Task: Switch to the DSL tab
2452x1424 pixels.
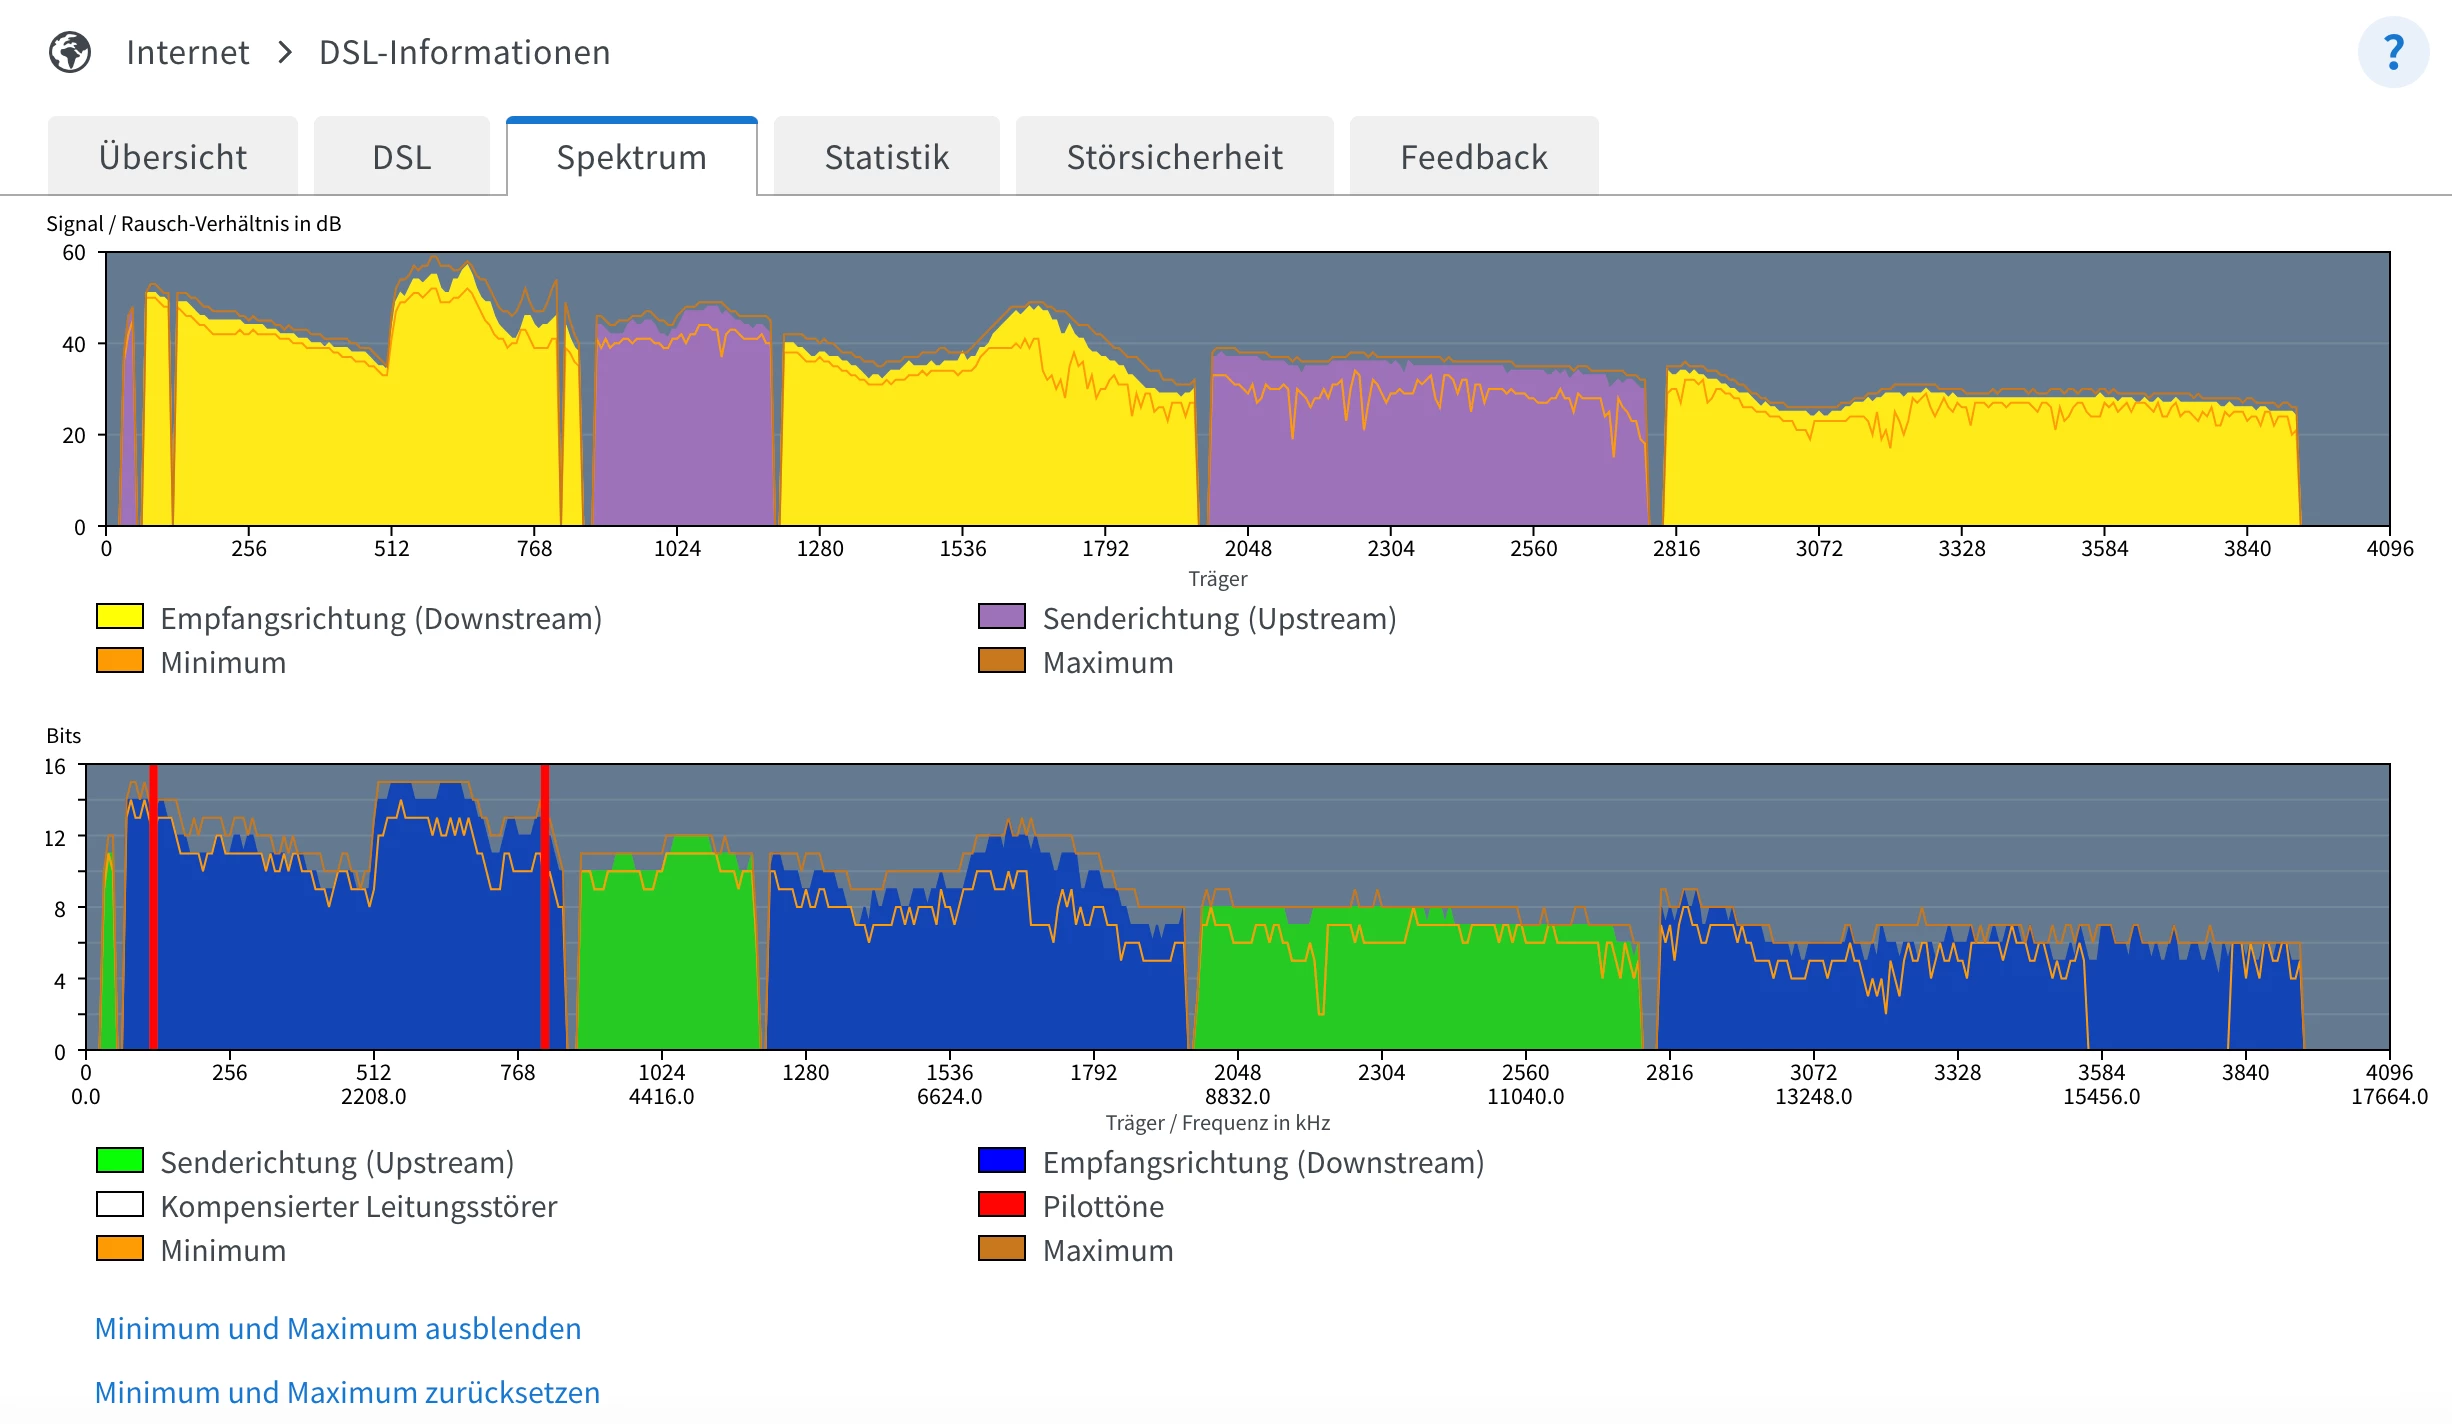Action: pyautogui.click(x=401, y=157)
